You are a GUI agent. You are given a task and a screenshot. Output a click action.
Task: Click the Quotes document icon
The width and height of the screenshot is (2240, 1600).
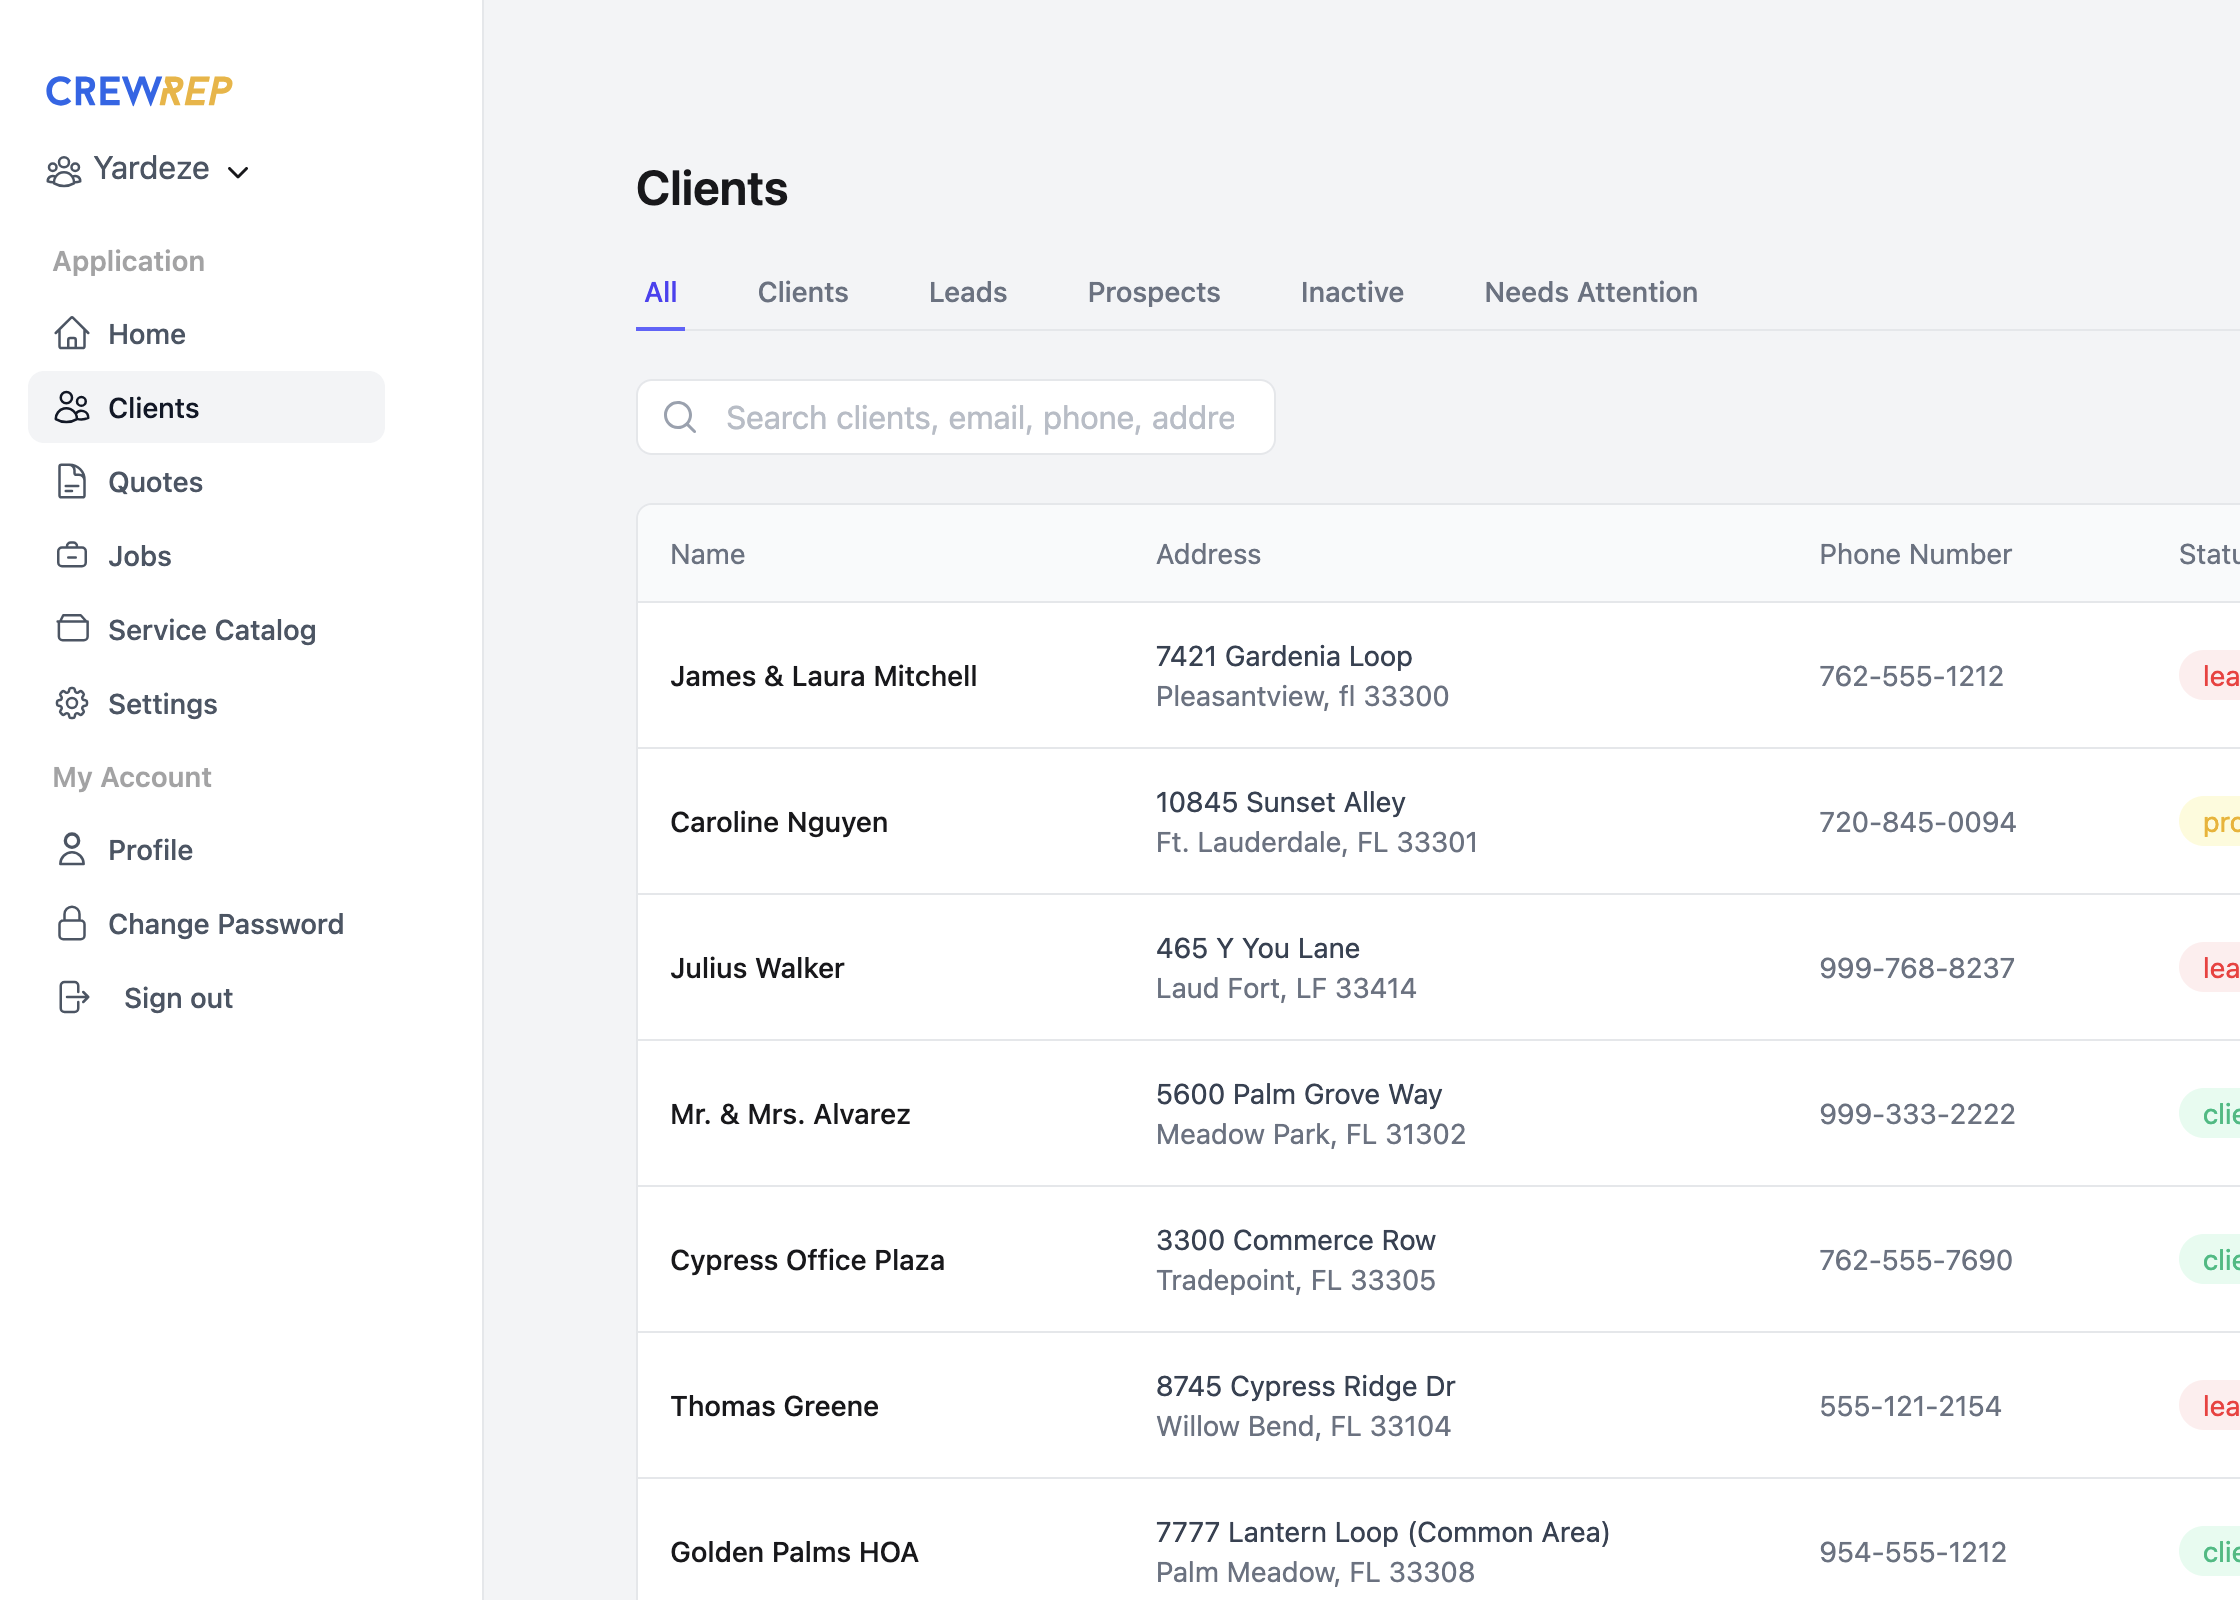72,481
